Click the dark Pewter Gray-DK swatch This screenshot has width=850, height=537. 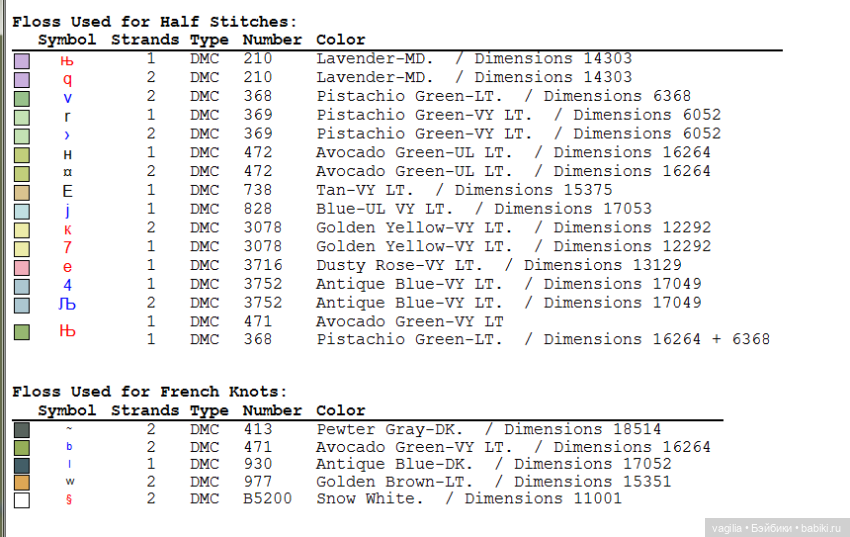[22, 430]
